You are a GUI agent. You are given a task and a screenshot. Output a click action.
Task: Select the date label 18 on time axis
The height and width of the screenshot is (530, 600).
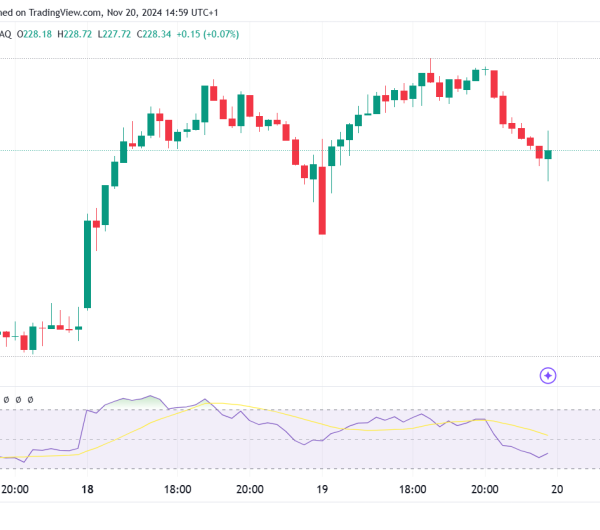87,489
